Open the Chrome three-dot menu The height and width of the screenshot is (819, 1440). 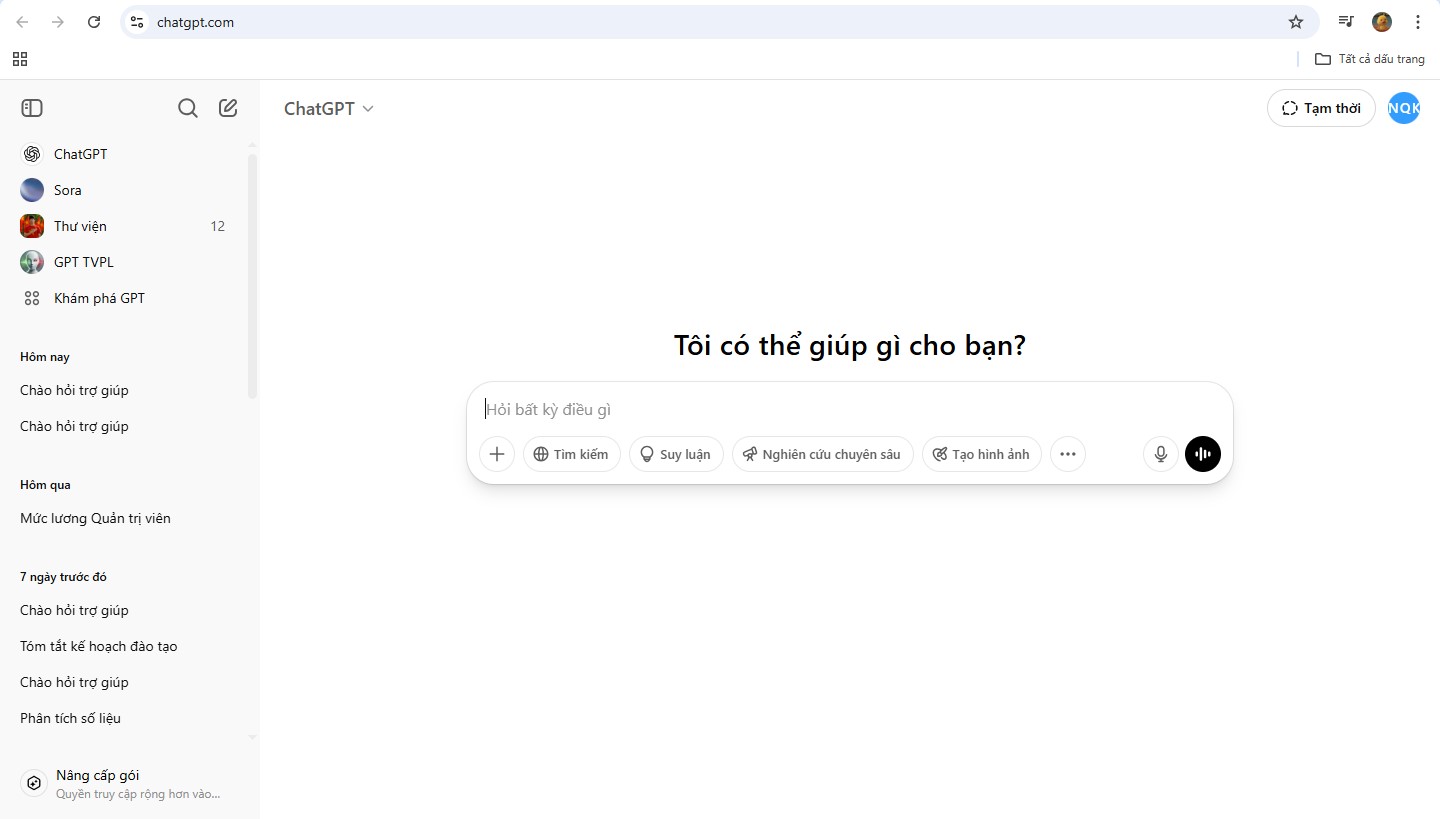pyautogui.click(x=1418, y=22)
